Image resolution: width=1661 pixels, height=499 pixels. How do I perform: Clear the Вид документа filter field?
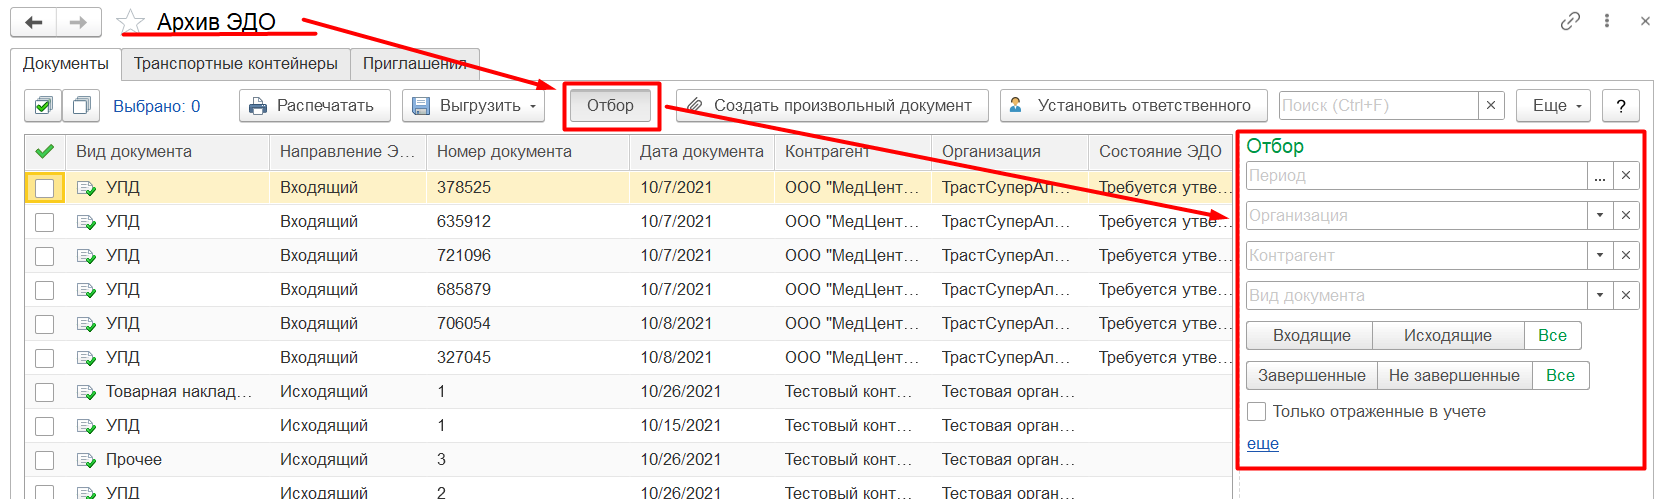pos(1626,295)
